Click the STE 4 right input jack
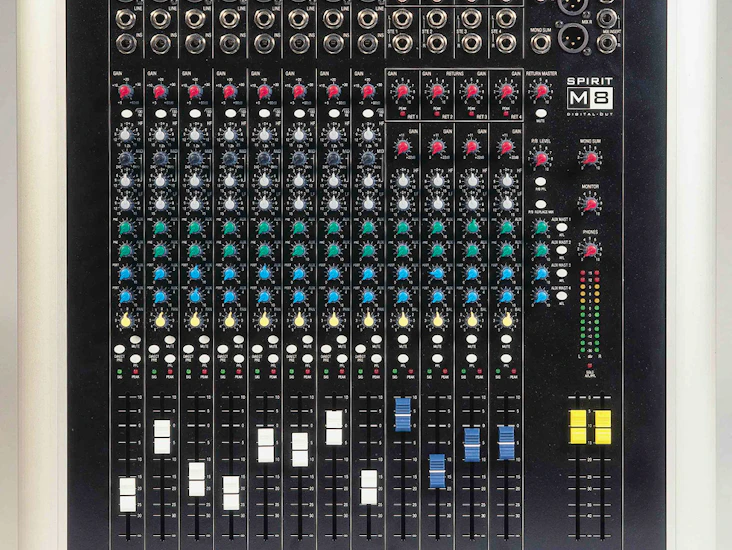 tap(506, 43)
